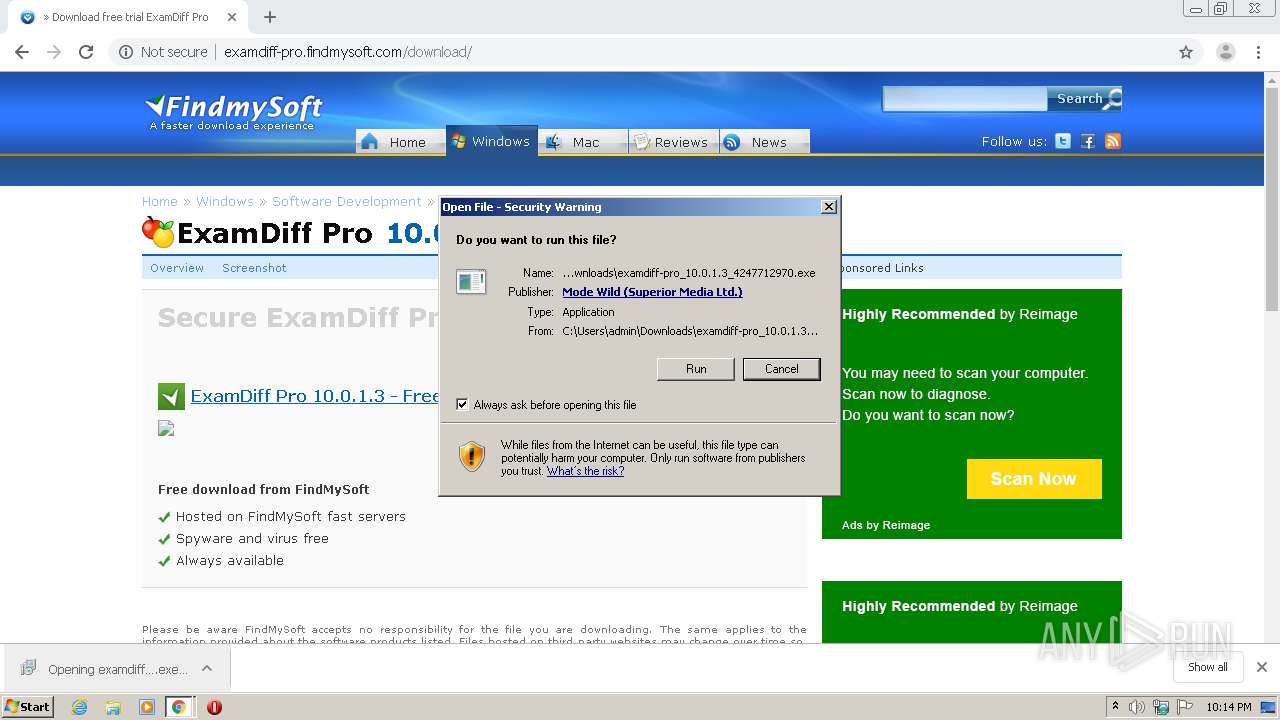The height and width of the screenshot is (720, 1280).
Task: Click the Scan Now button
Action: click(1034, 479)
